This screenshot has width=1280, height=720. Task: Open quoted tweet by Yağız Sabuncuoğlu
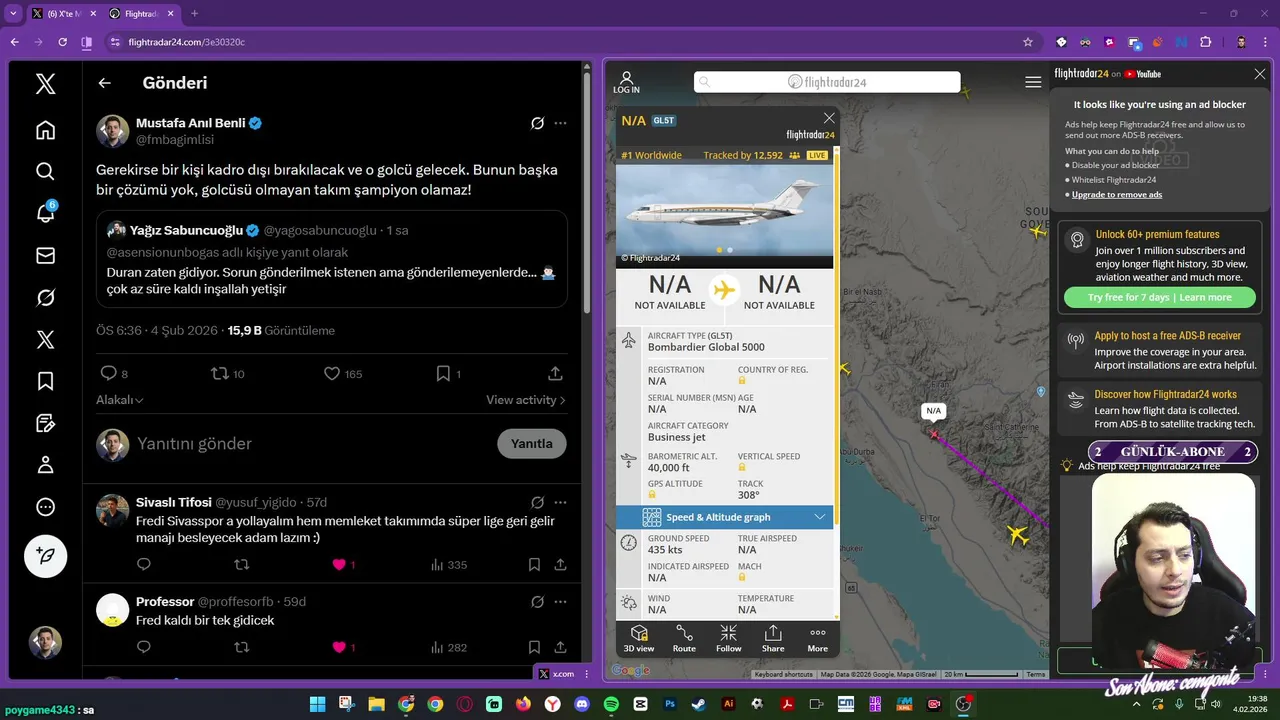(331, 258)
